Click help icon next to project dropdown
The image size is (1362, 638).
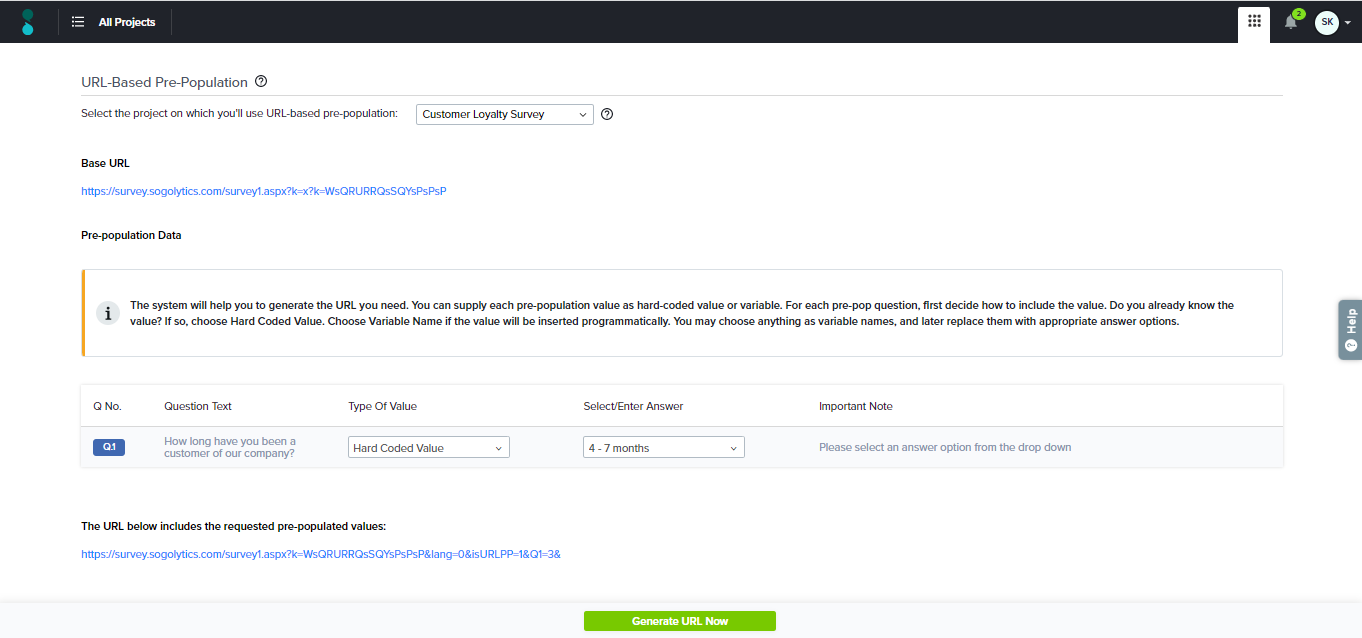click(607, 114)
